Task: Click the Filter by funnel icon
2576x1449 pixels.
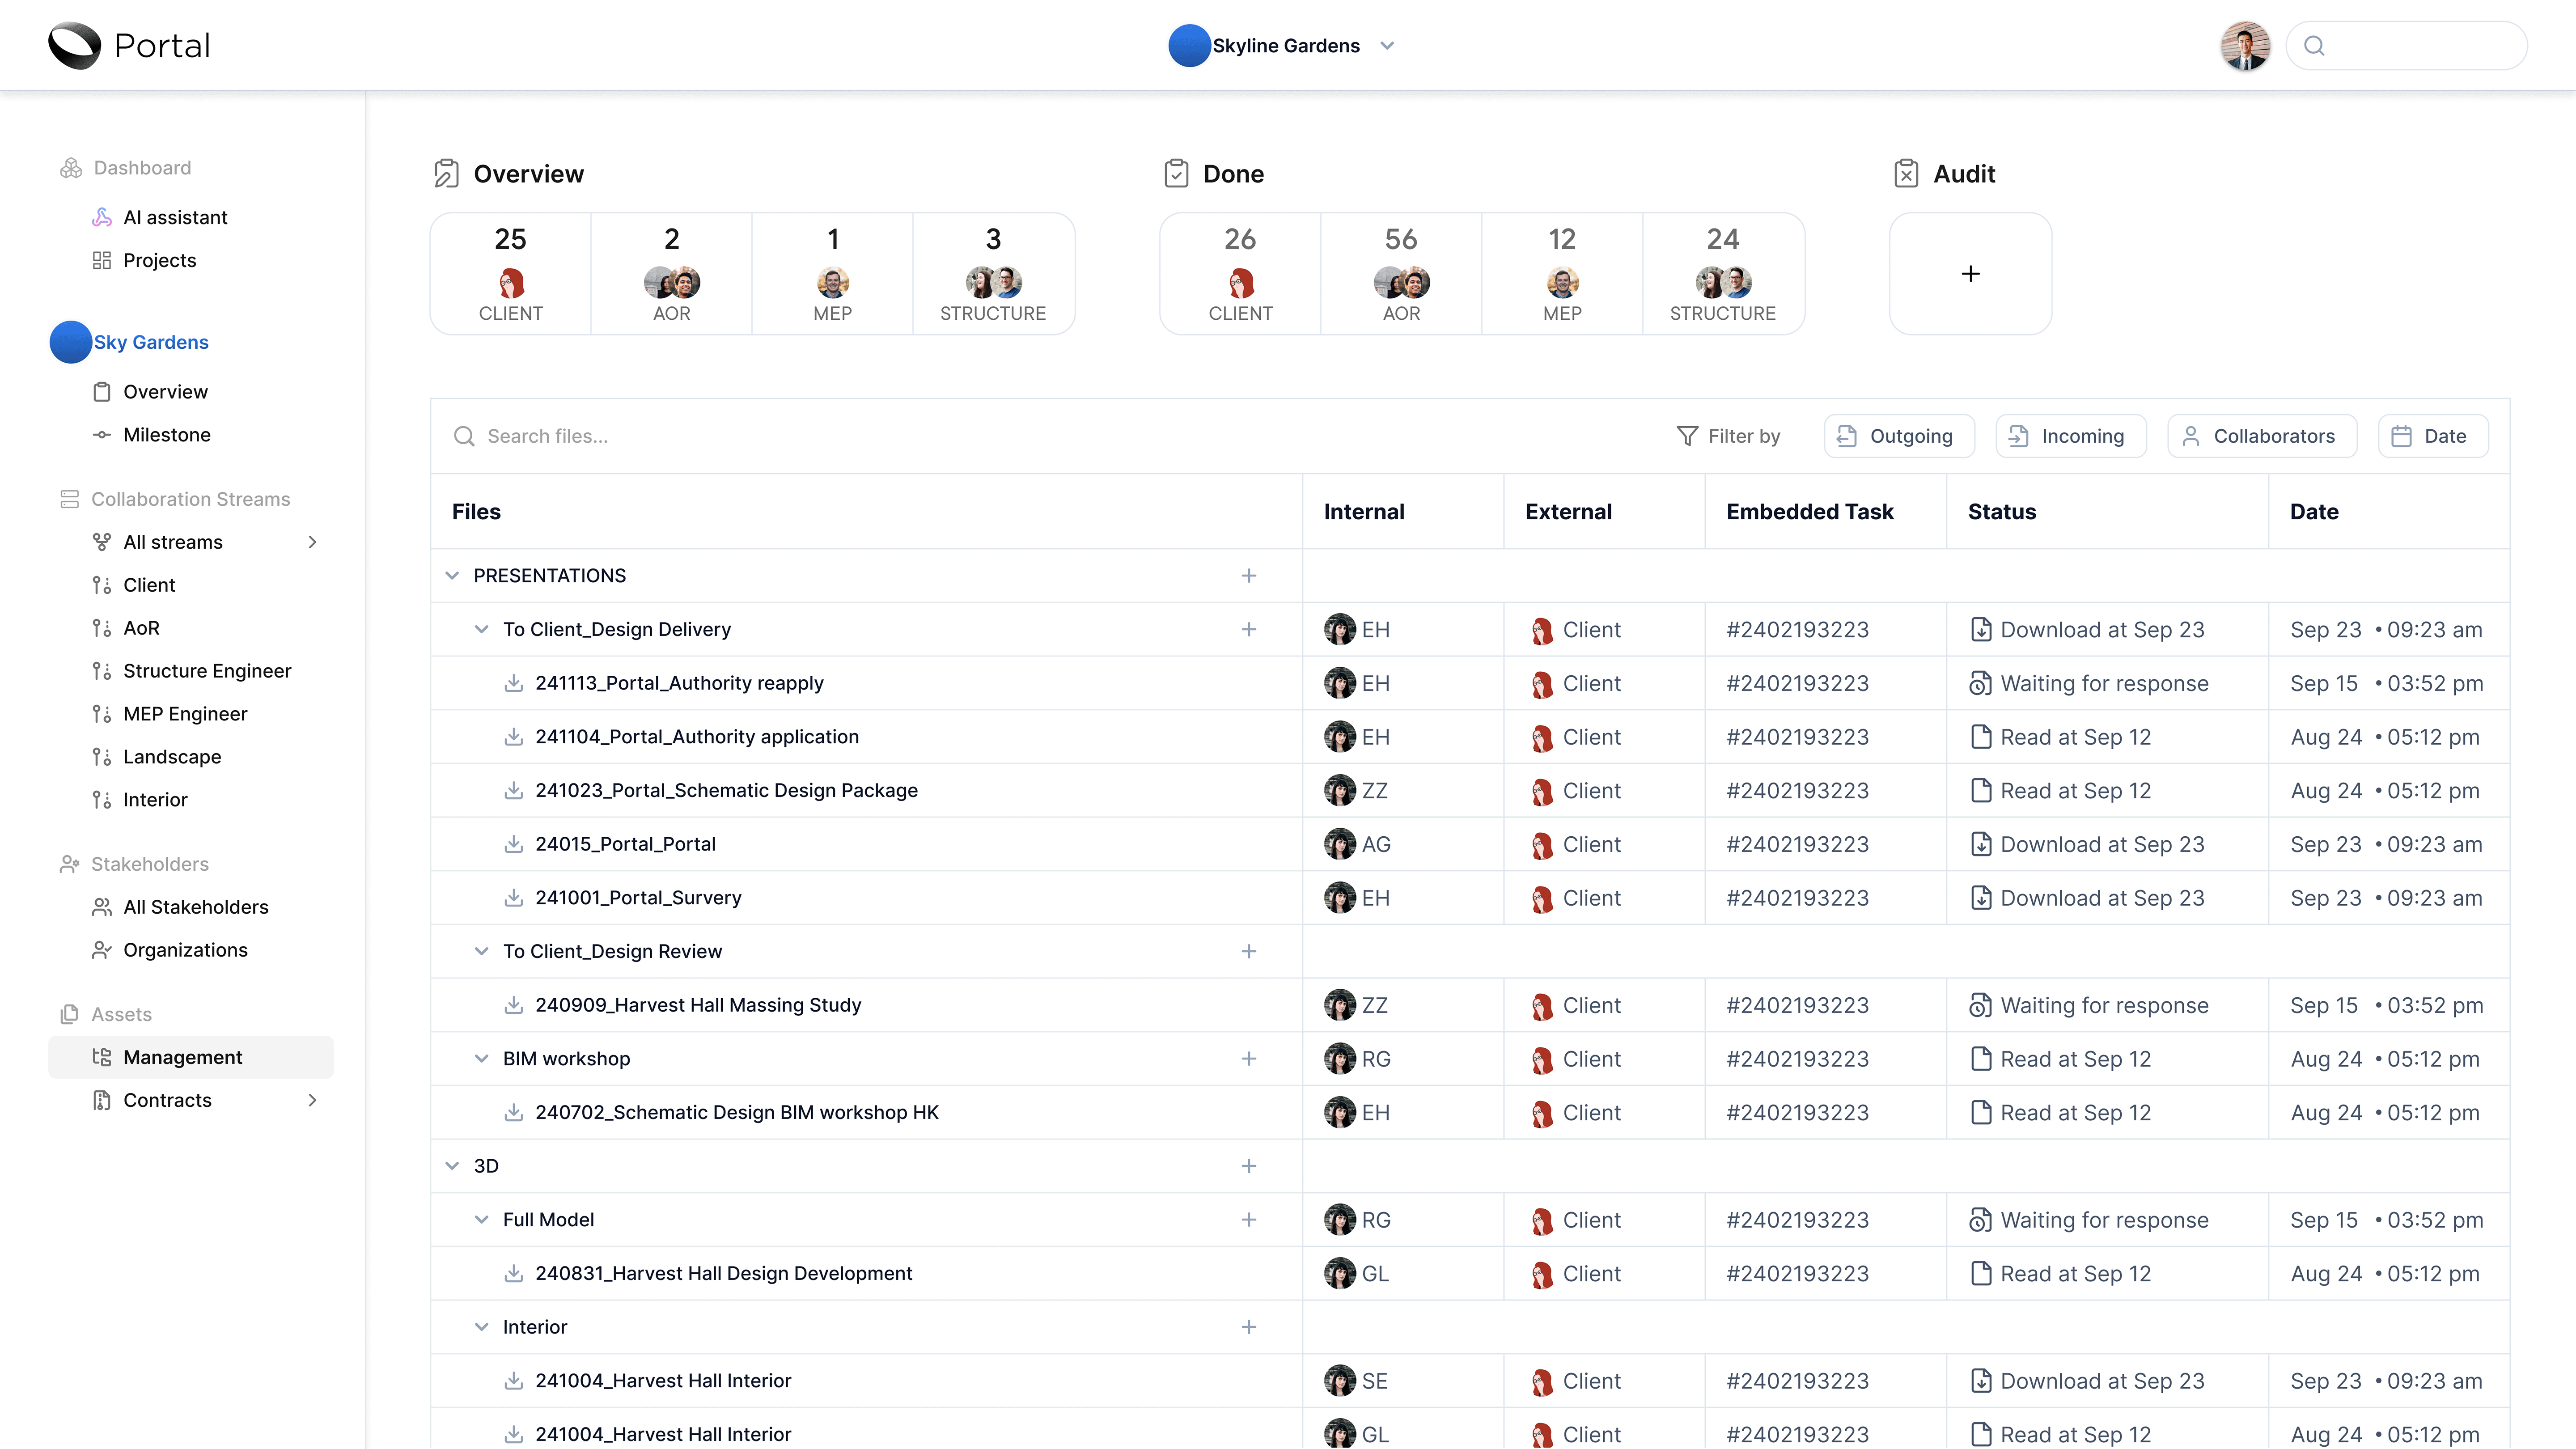Action: [1687, 436]
